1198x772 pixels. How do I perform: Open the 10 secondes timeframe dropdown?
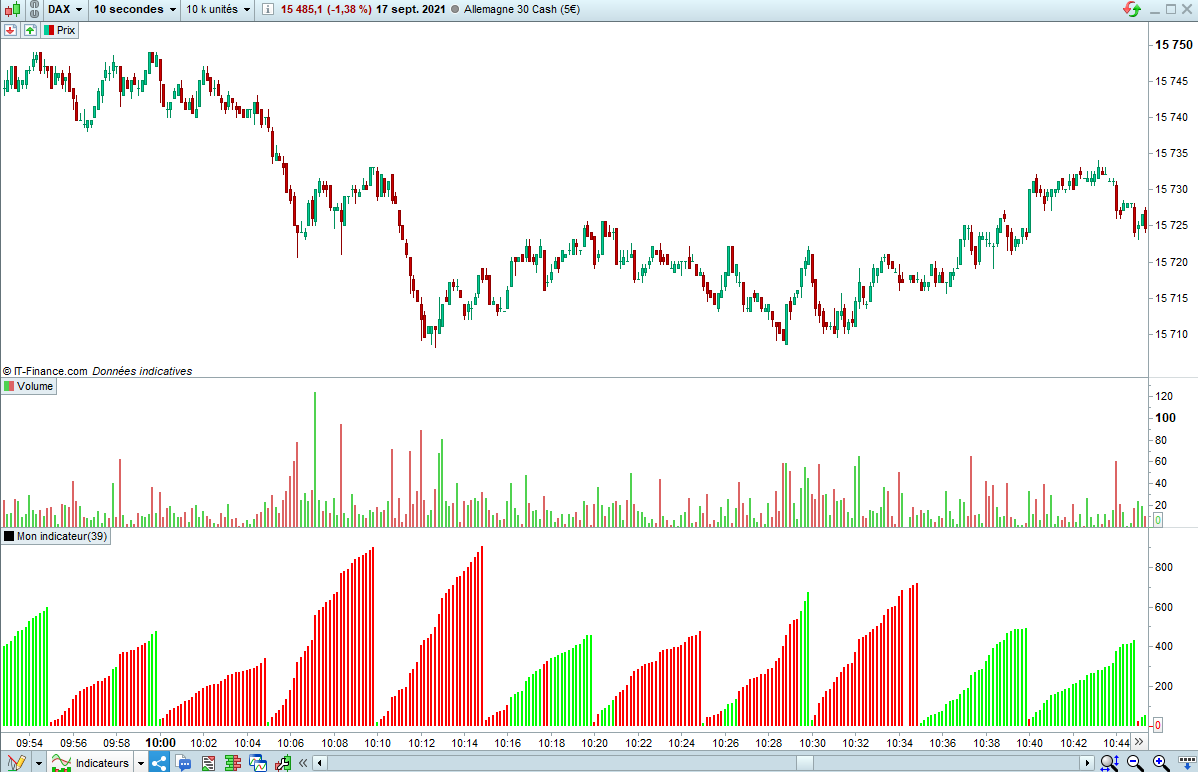coord(134,9)
